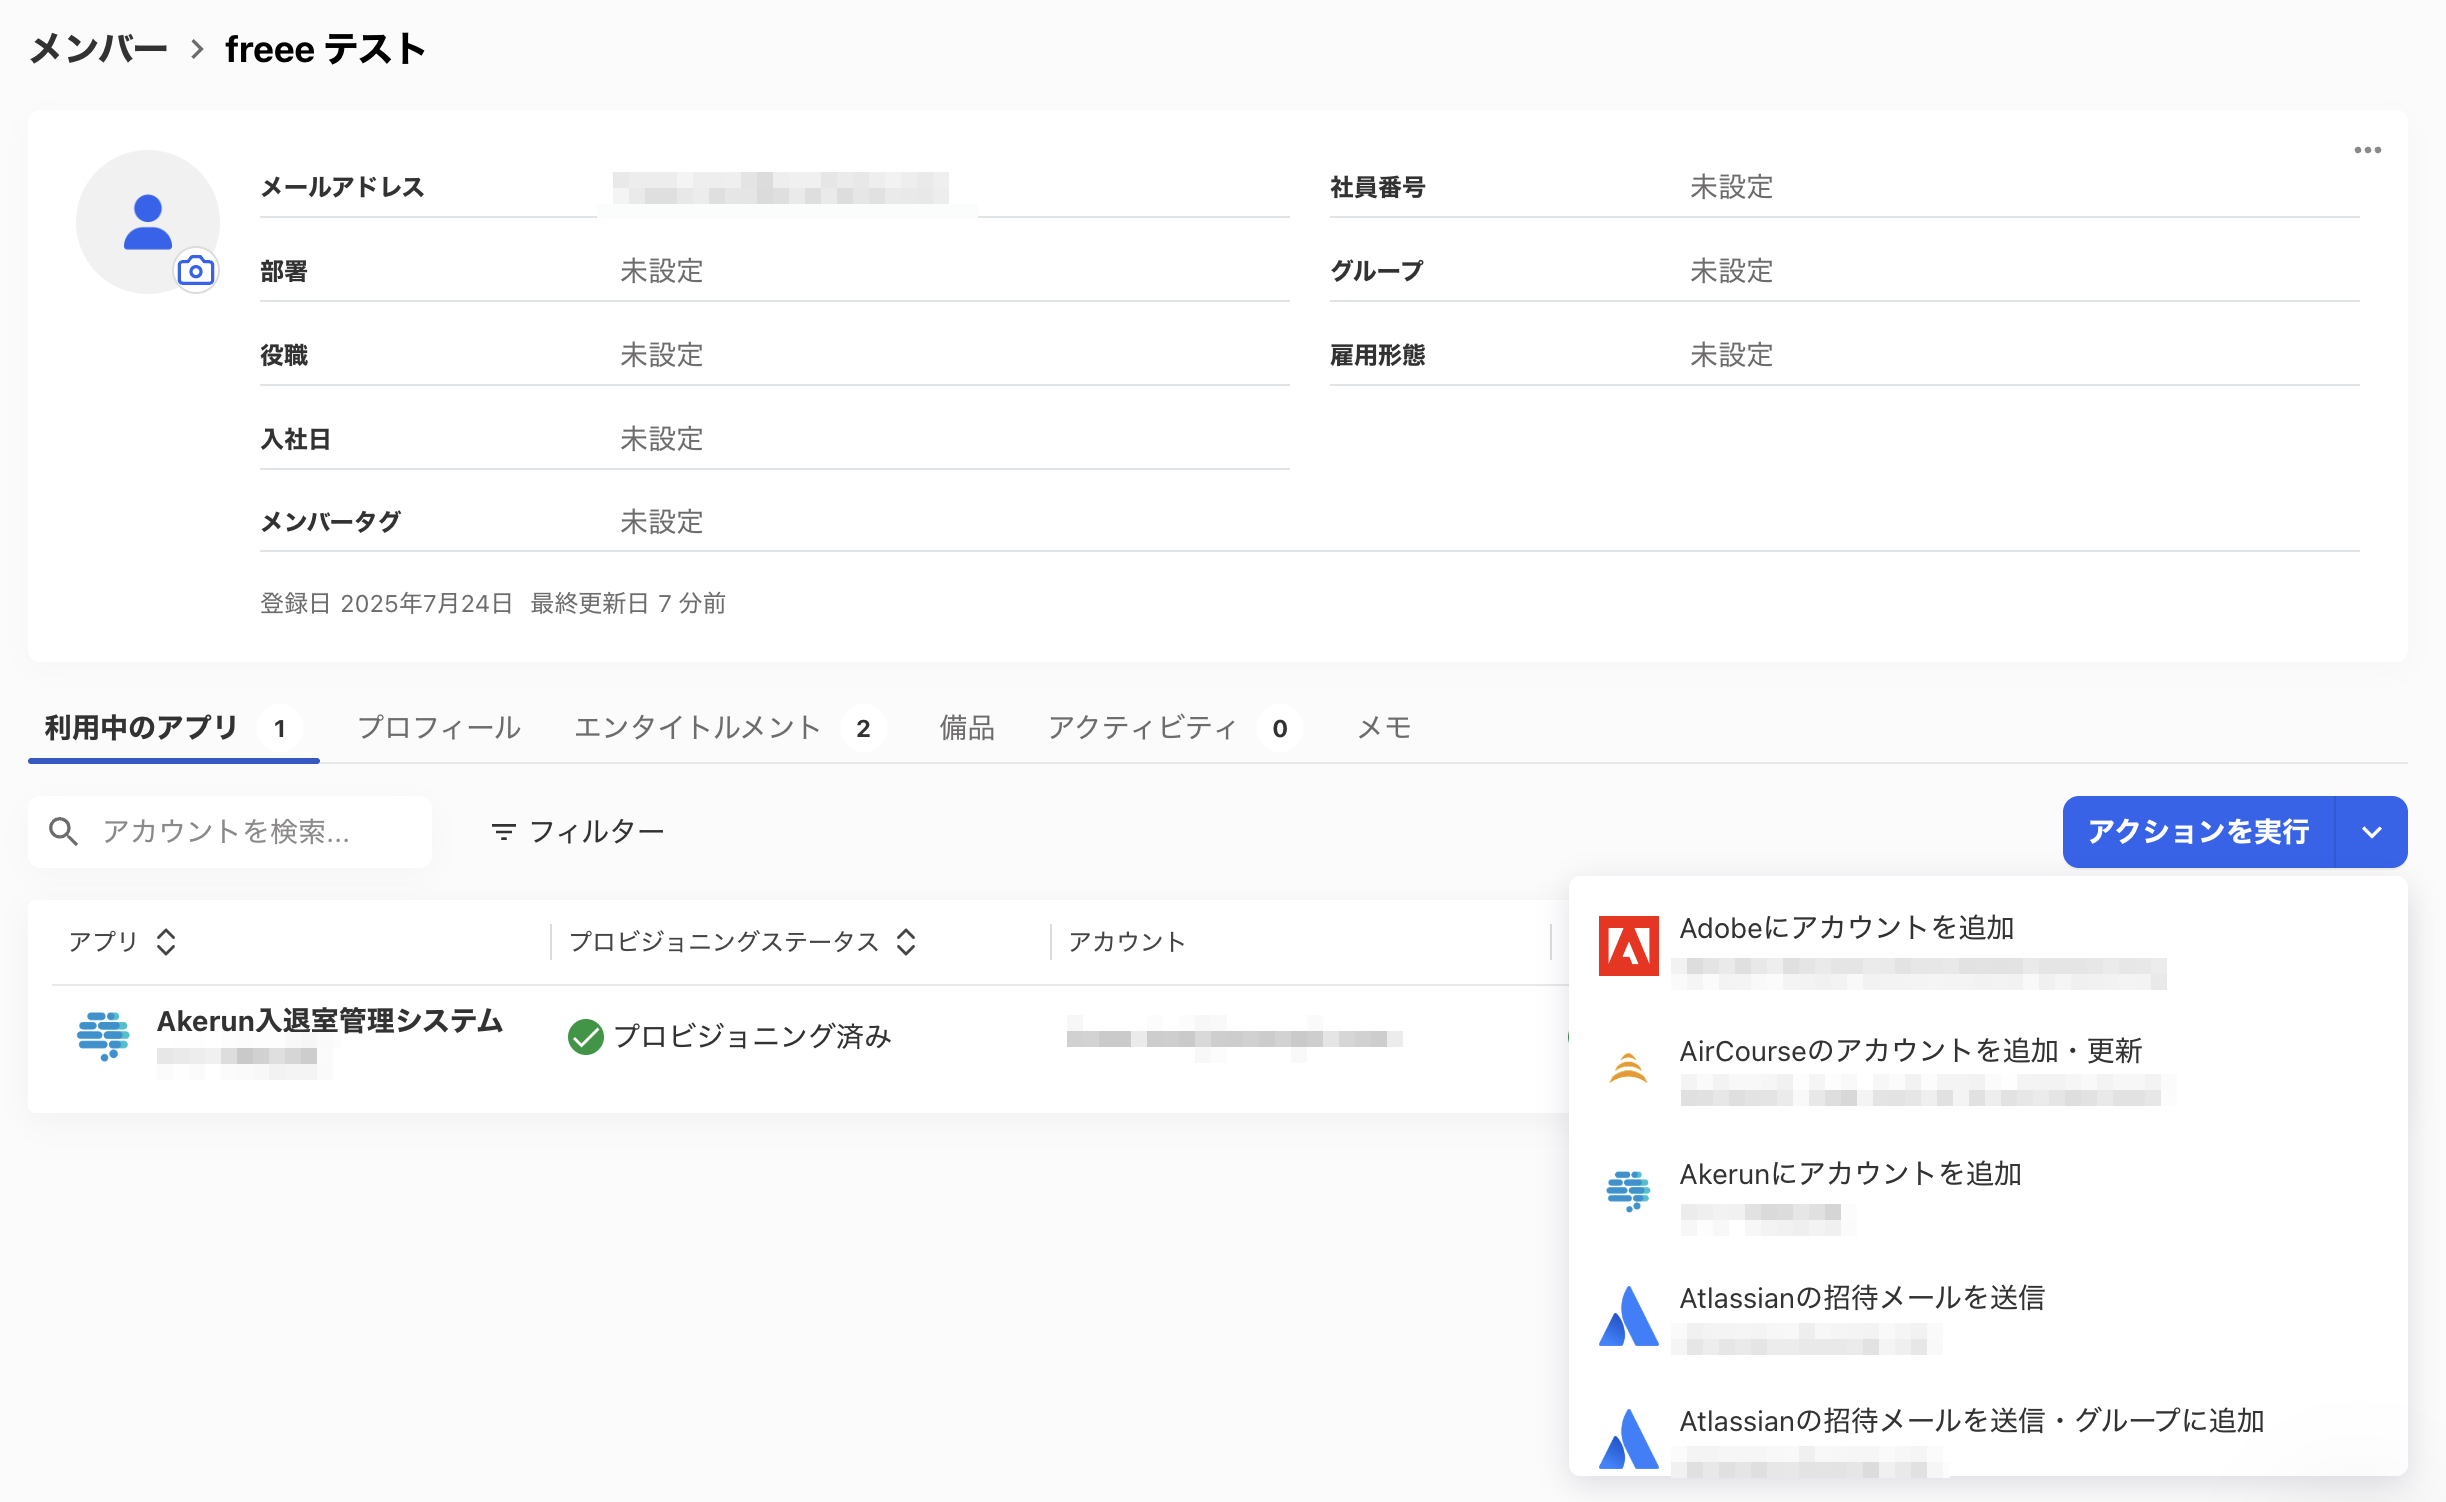Expand the chevron on アクションを実行 button

pyautogui.click(x=2371, y=831)
